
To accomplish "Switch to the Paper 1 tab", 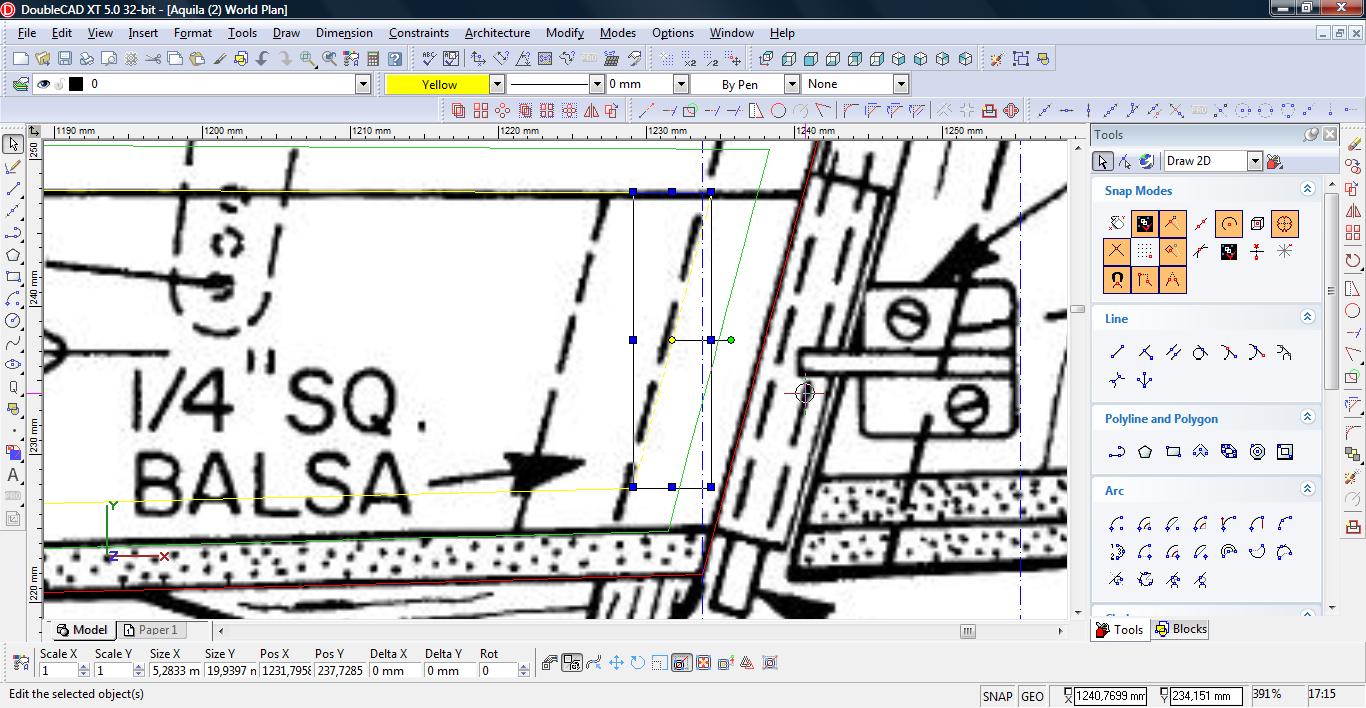I will 157,630.
